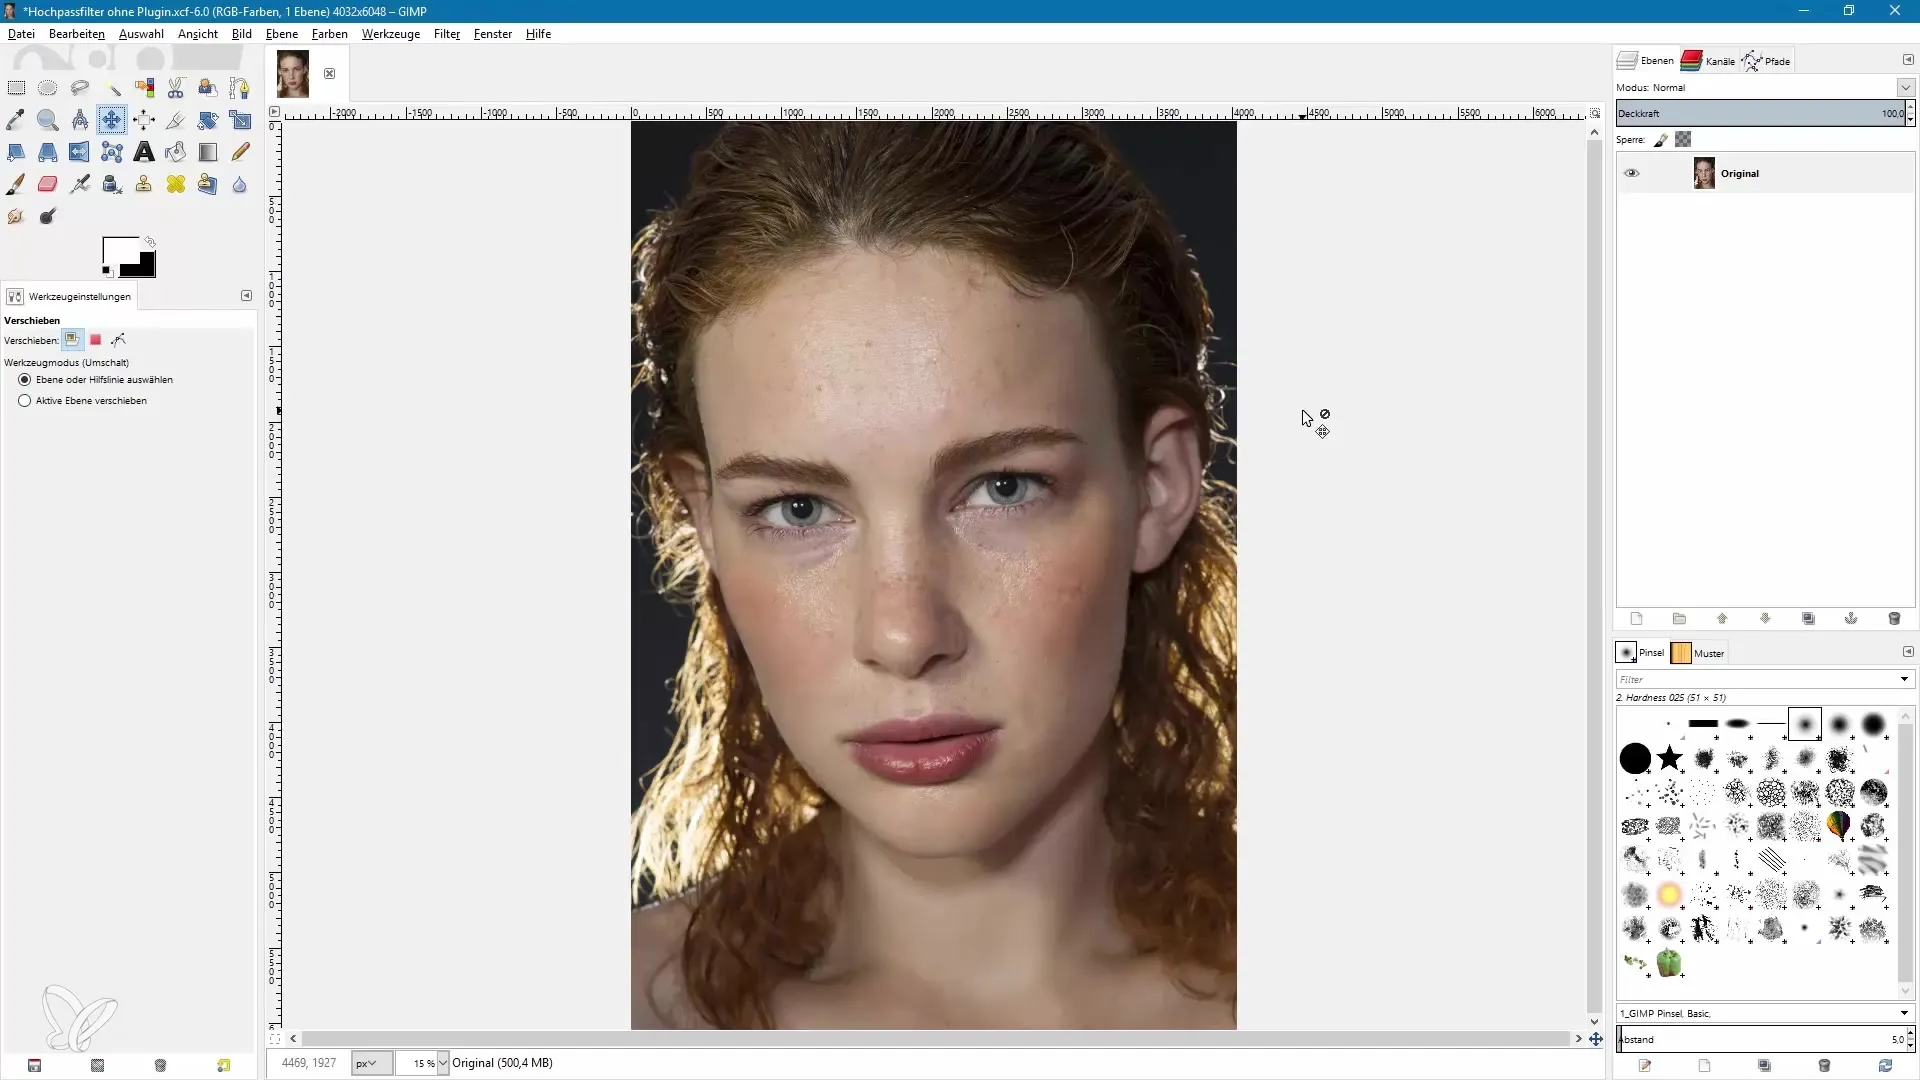
Task: Select the Dodge/Burn tool
Action: tap(48, 216)
